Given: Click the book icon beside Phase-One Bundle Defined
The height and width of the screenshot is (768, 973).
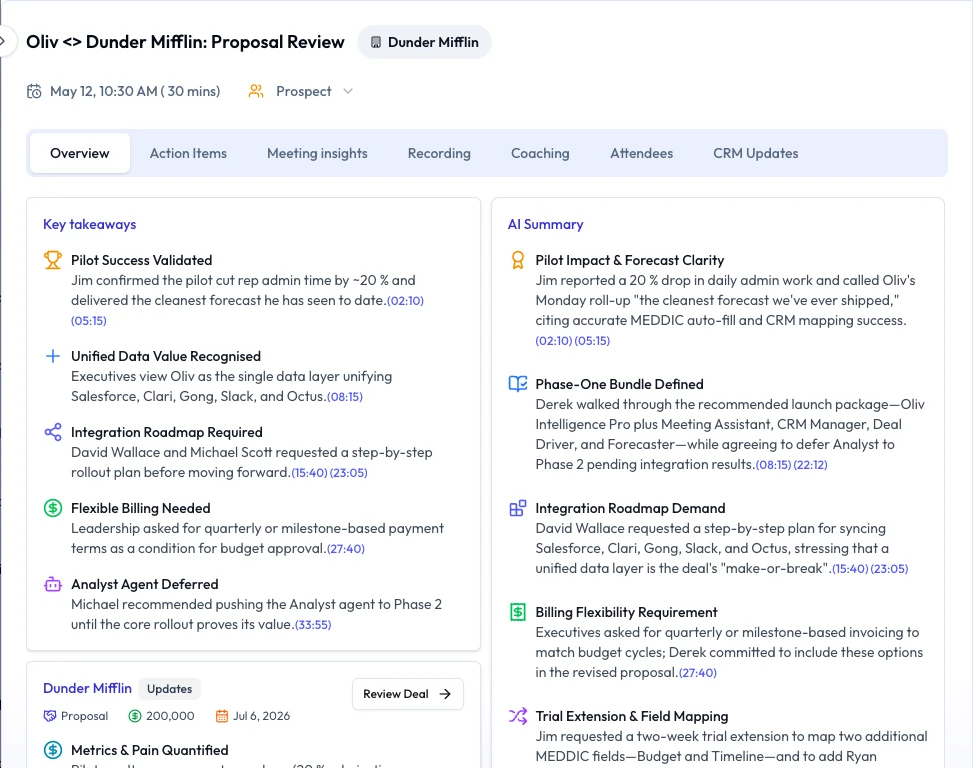Looking at the screenshot, I should coord(518,384).
